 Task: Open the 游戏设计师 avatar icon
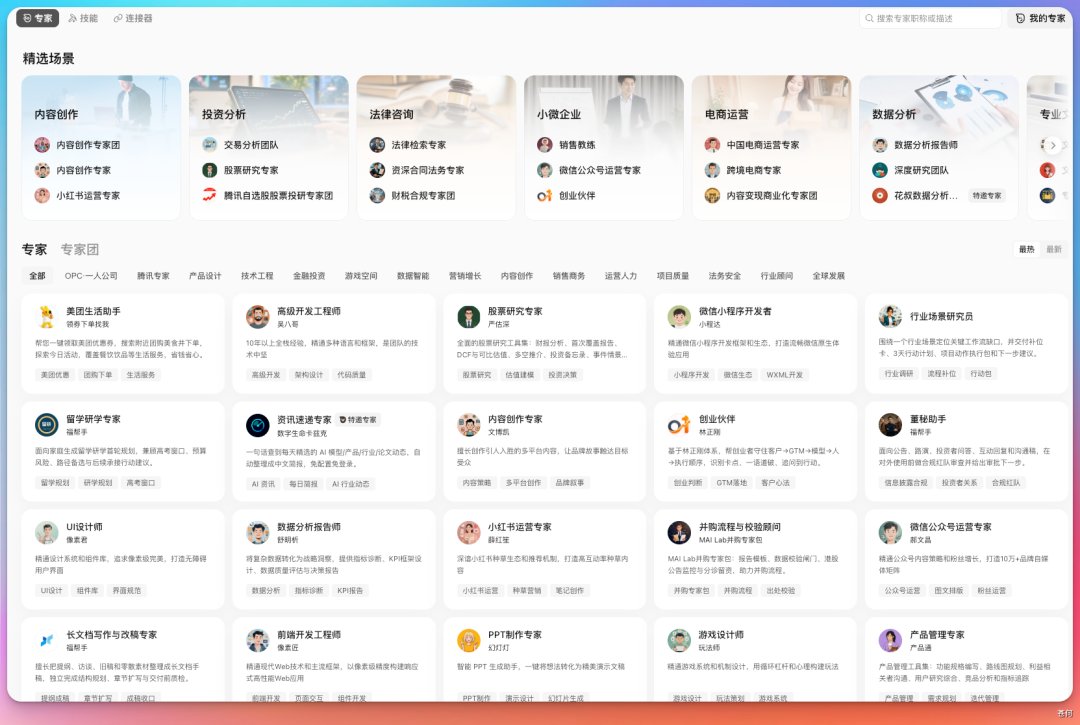[679, 640]
